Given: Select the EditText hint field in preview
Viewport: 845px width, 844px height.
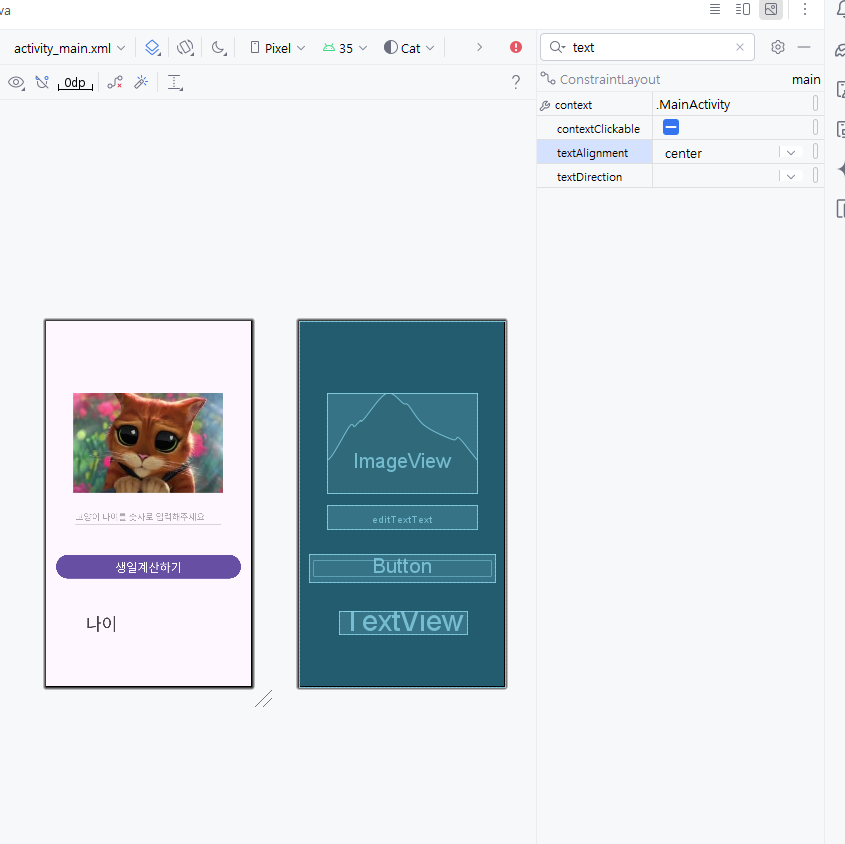Looking at the screenshot, I should 148,517.
